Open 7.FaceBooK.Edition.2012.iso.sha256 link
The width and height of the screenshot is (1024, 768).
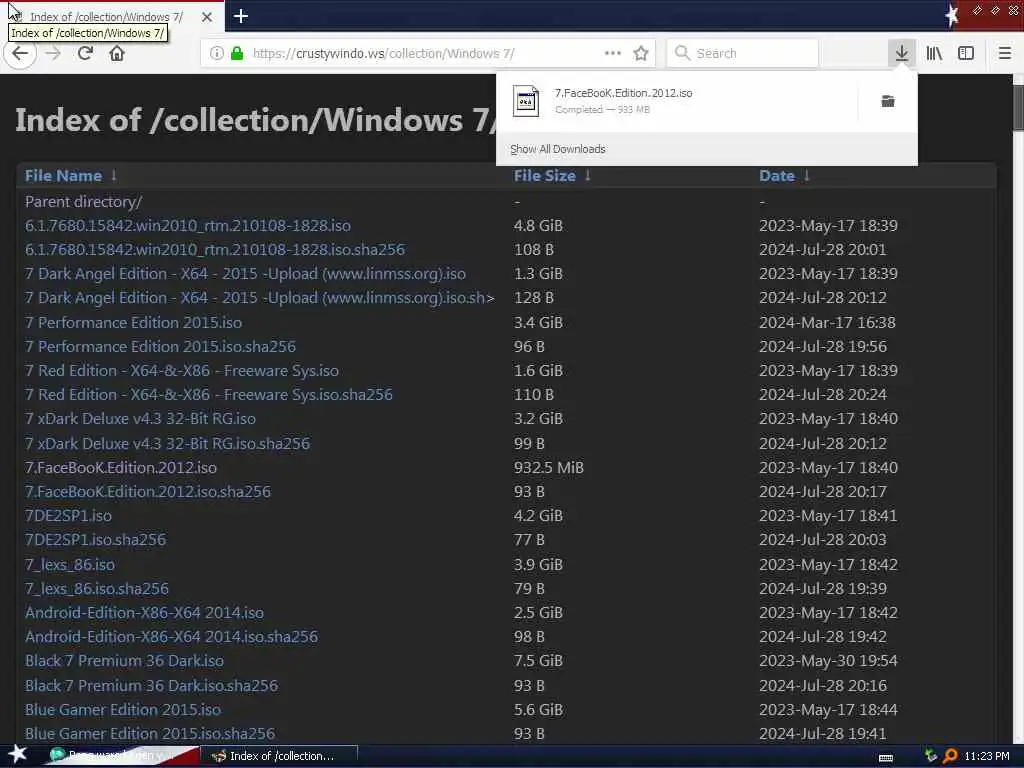point(148,491)
